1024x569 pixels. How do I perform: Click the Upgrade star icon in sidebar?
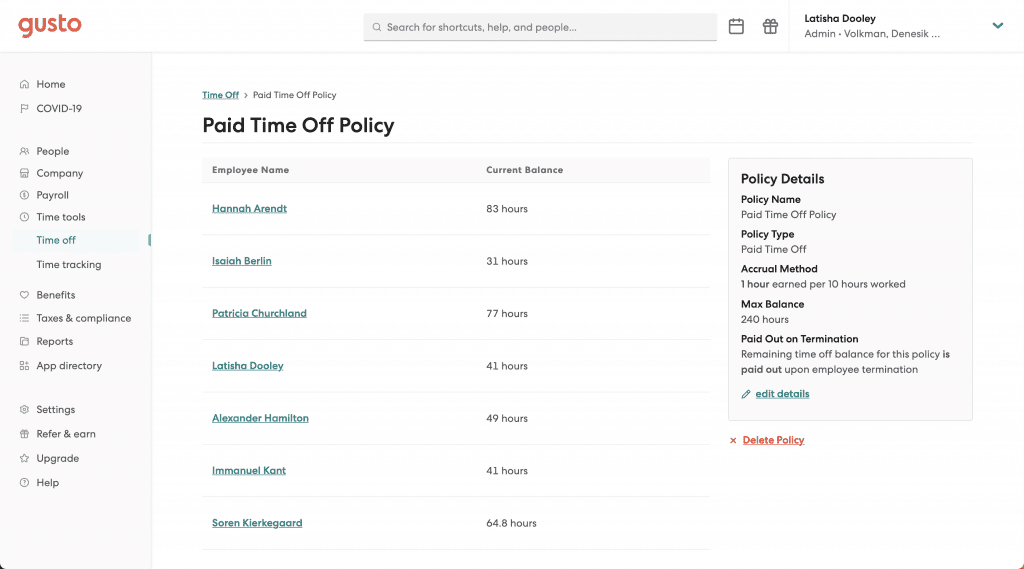coord(24,459)
